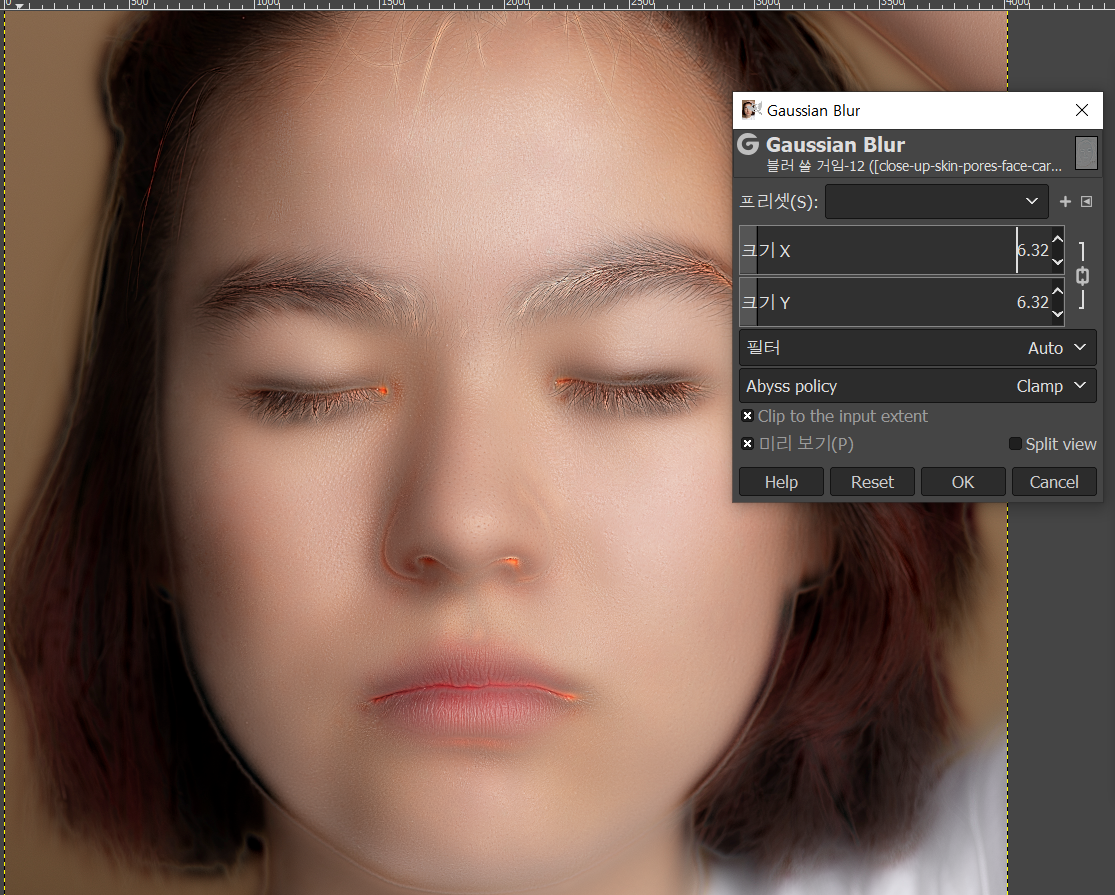
Task: Decrease 크기 Y value with down arrow
Action: coord(1057,313)
